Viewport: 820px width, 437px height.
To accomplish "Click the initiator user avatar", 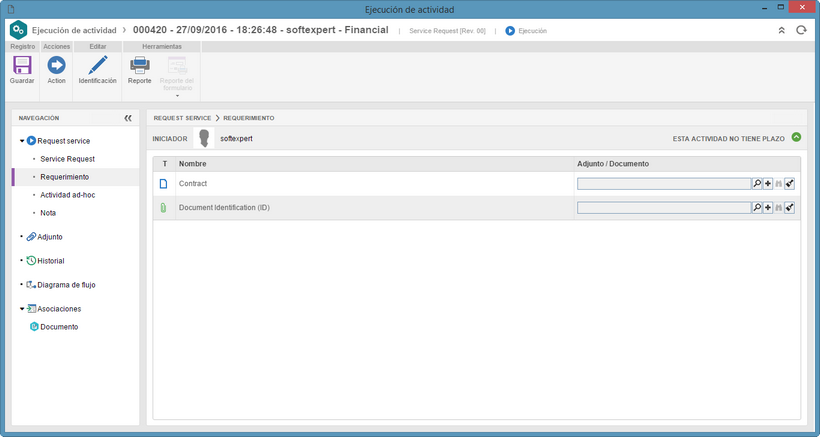I will 204,139.
